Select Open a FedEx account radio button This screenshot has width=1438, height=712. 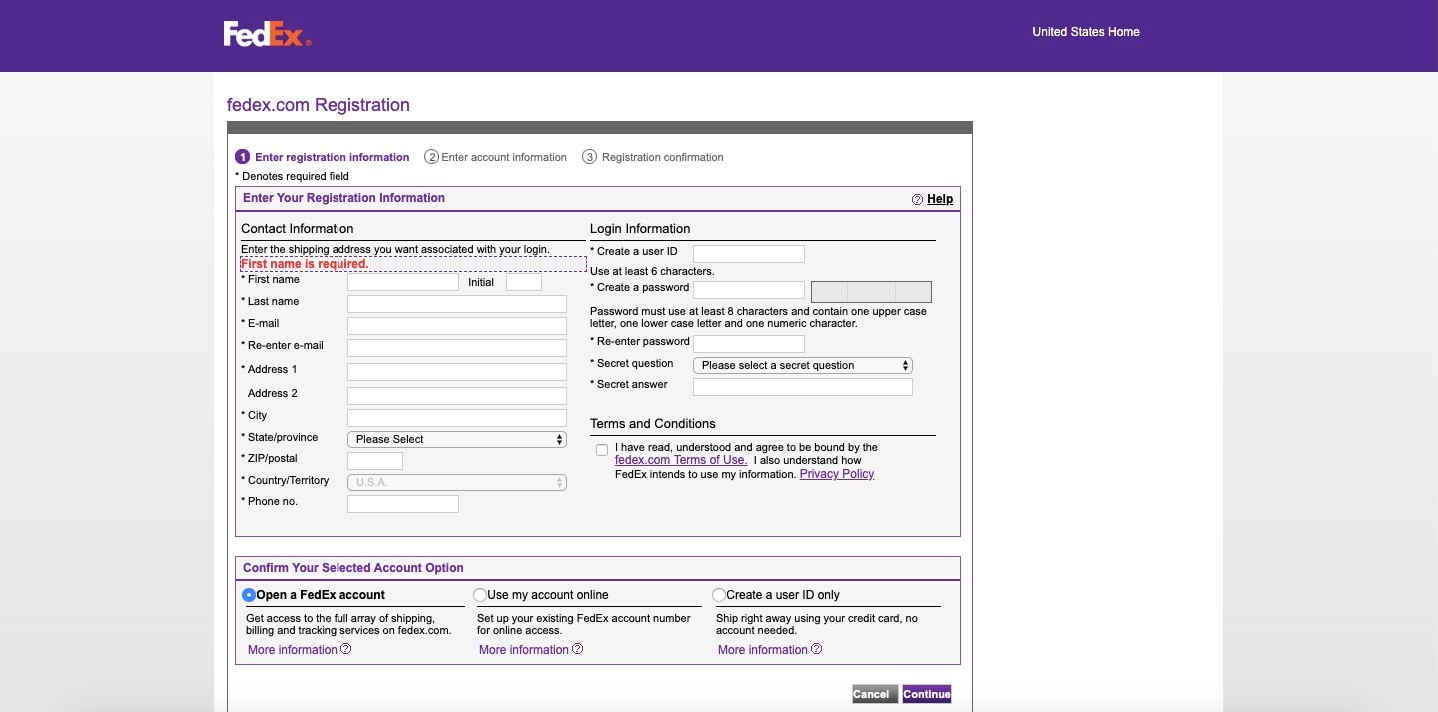[249, 595]
